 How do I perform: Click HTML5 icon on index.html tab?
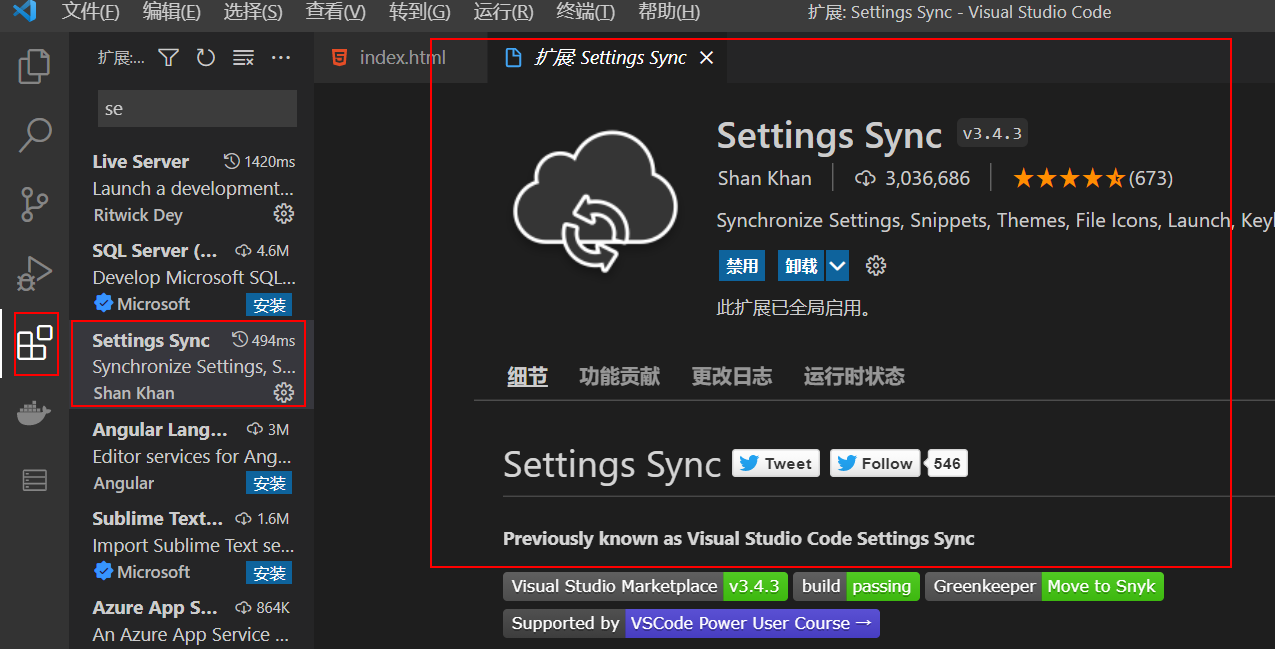pyautogui.click(x=340, y=58)
